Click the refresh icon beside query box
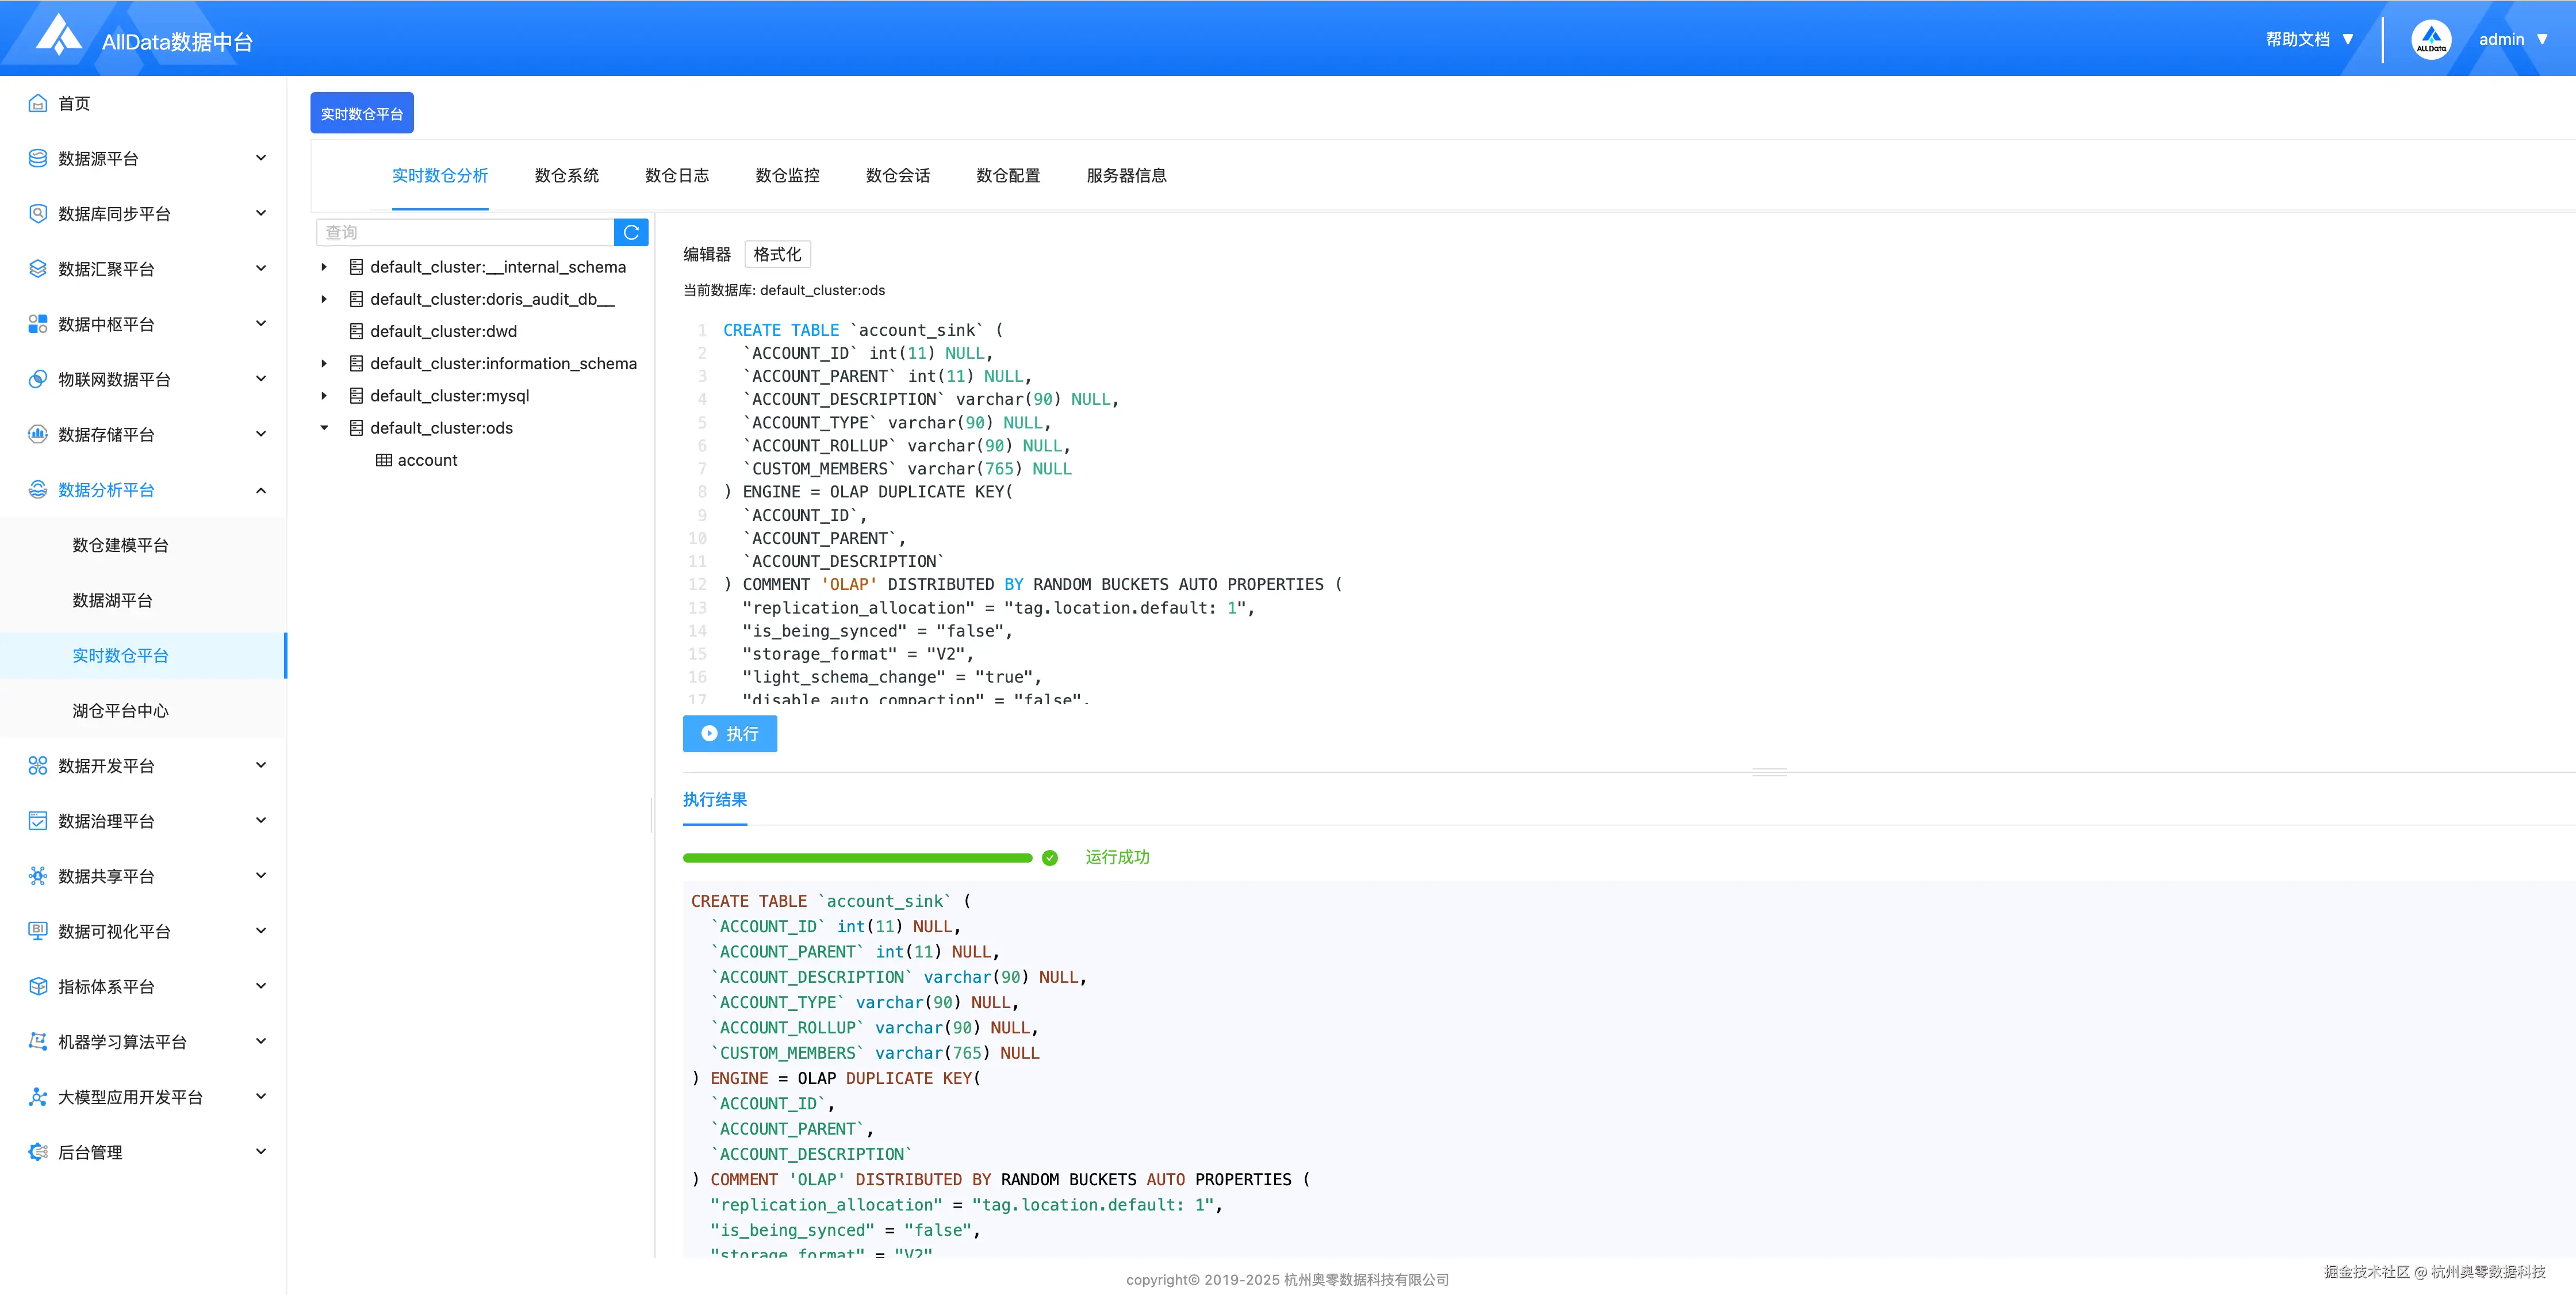This screenshot has height=1310, width=2576. pyautogui.click(x=631, y=232)
